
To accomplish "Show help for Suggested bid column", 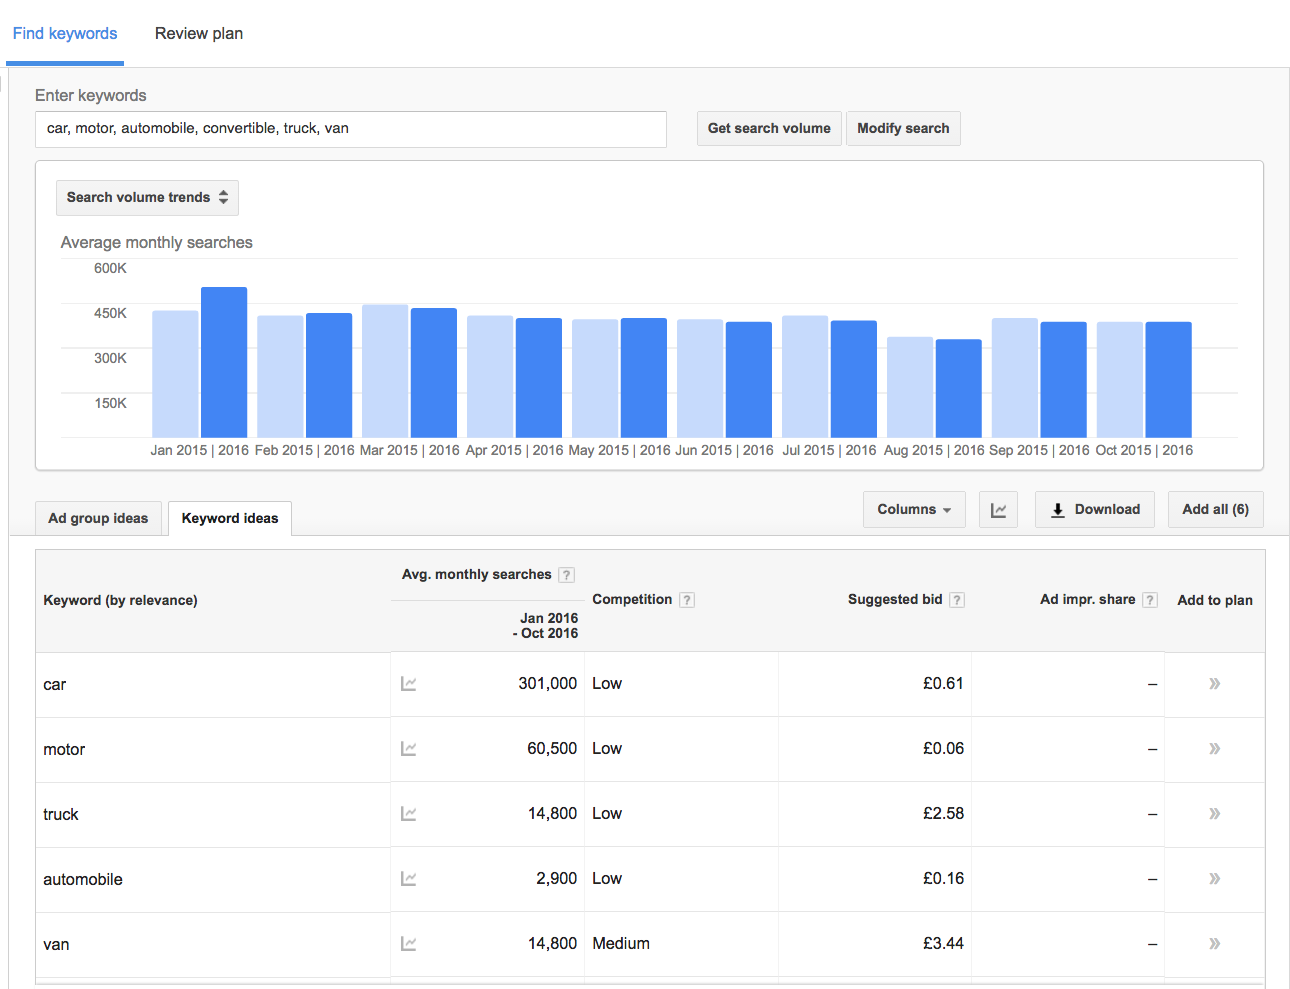I will (957, 600).
